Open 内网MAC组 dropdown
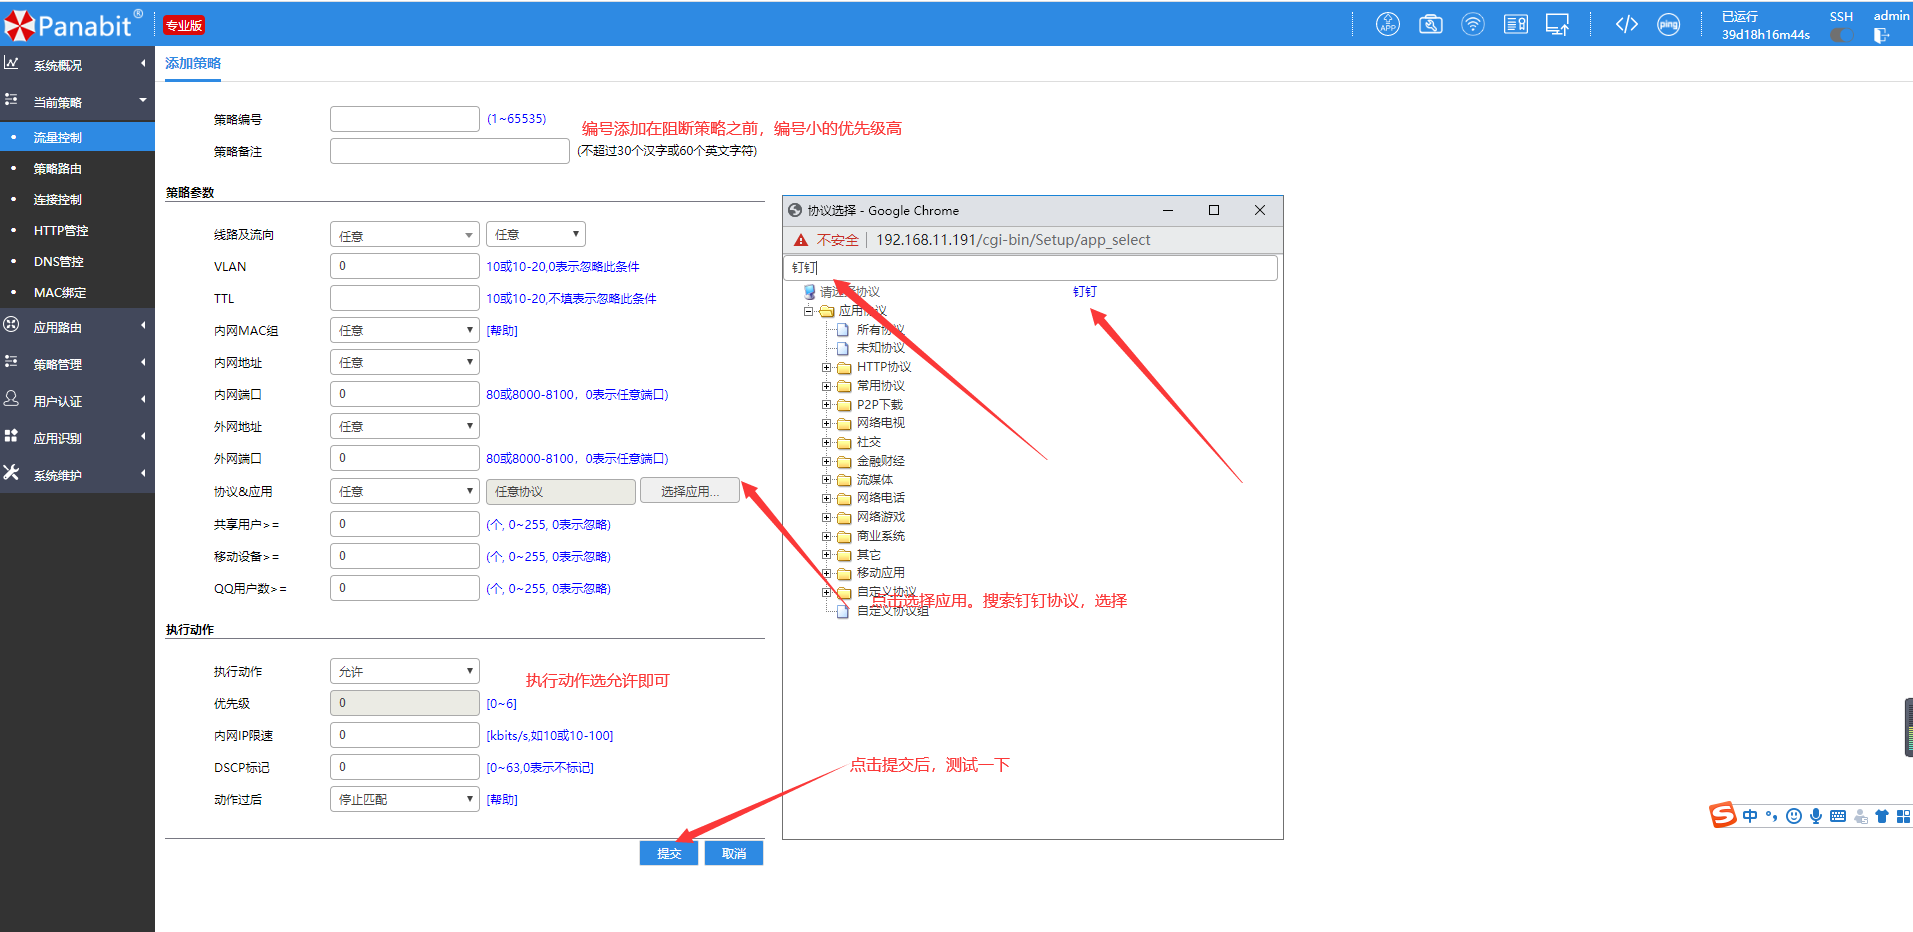The height and width of the screenshot is (932, 1913). 405,330
